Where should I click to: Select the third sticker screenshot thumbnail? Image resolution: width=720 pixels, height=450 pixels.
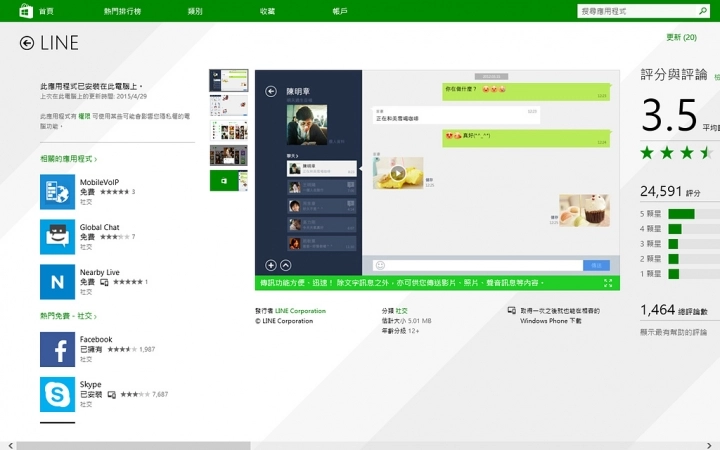point(229,130)
